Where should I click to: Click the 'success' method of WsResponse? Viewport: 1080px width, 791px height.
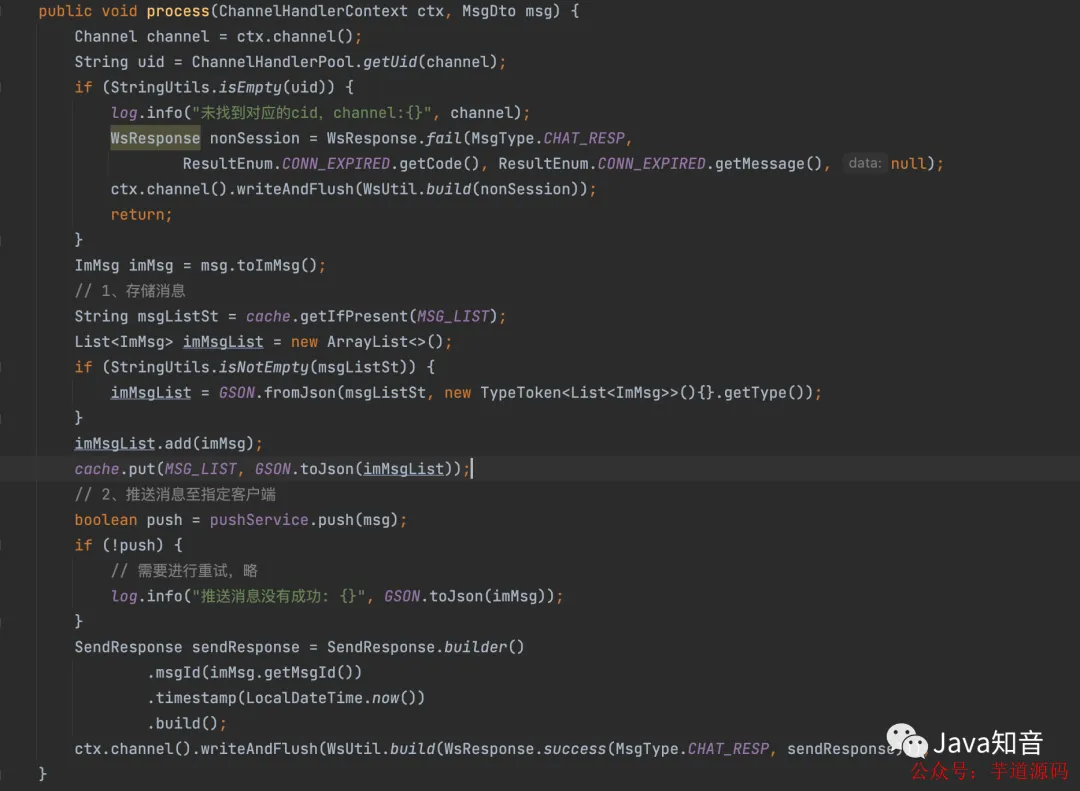coord(574,749)
